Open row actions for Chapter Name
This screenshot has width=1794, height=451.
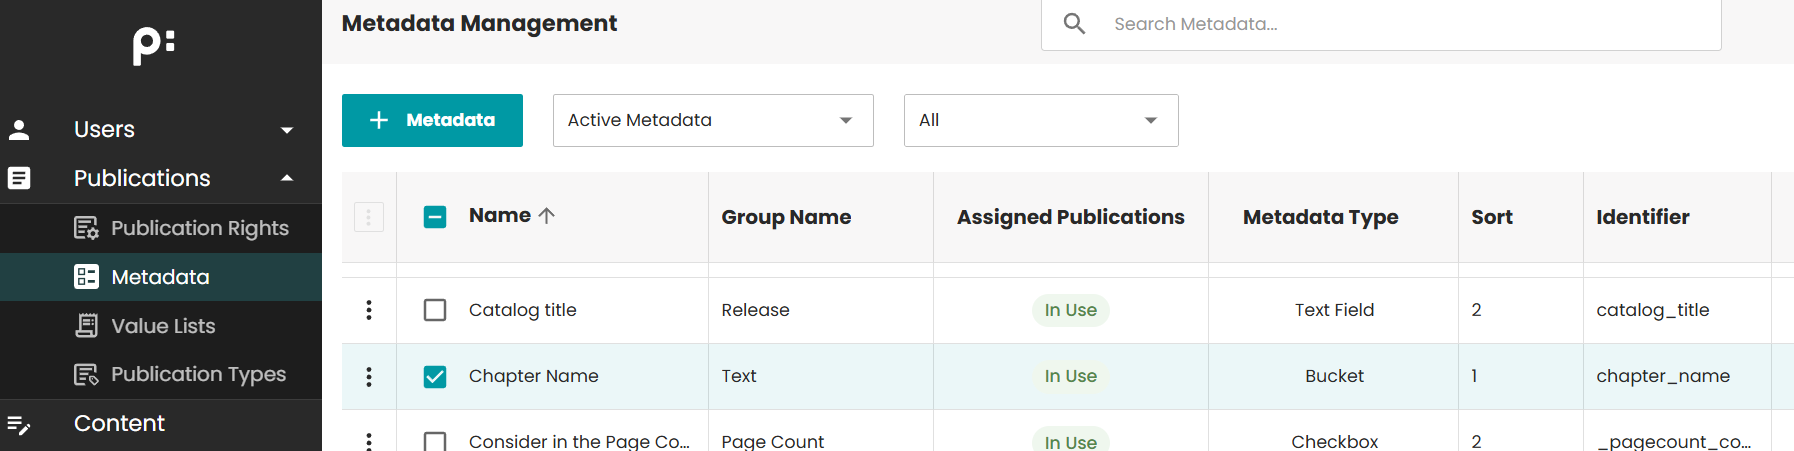tap(369, 376)
